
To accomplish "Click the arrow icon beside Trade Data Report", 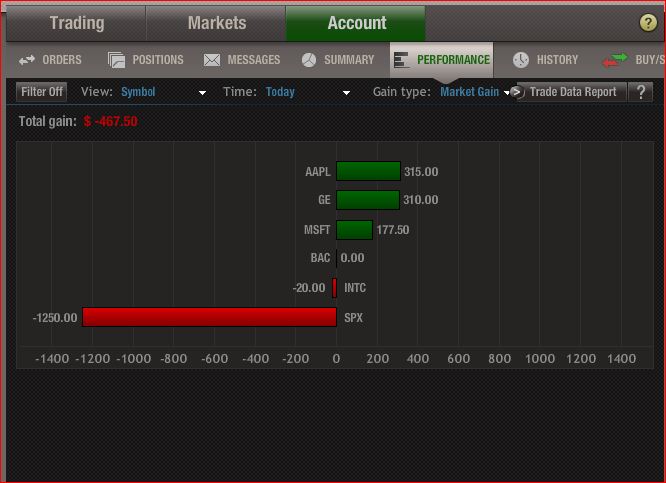I will 516,91.
